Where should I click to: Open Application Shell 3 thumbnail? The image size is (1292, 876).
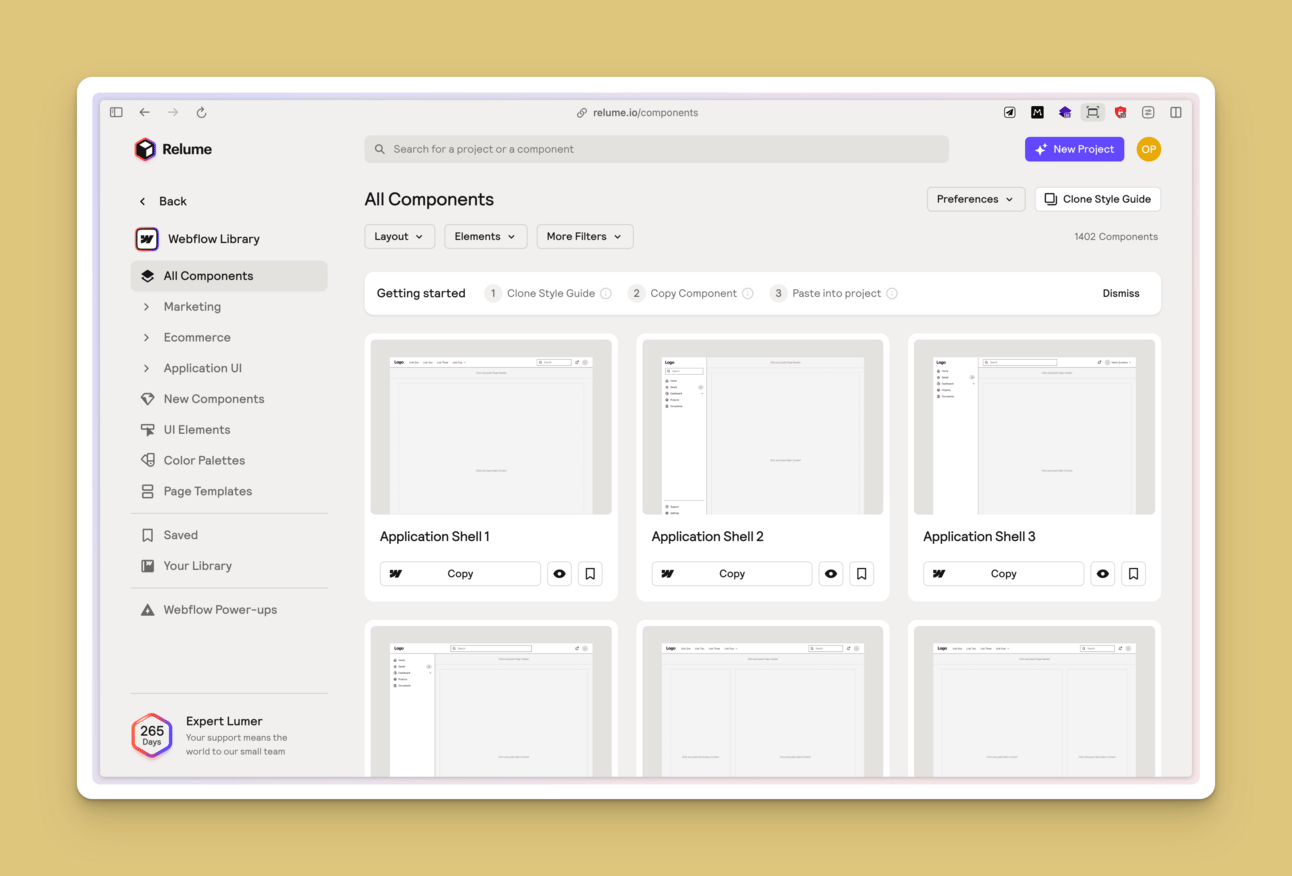pyautogui.click(x=1034, y=427)
